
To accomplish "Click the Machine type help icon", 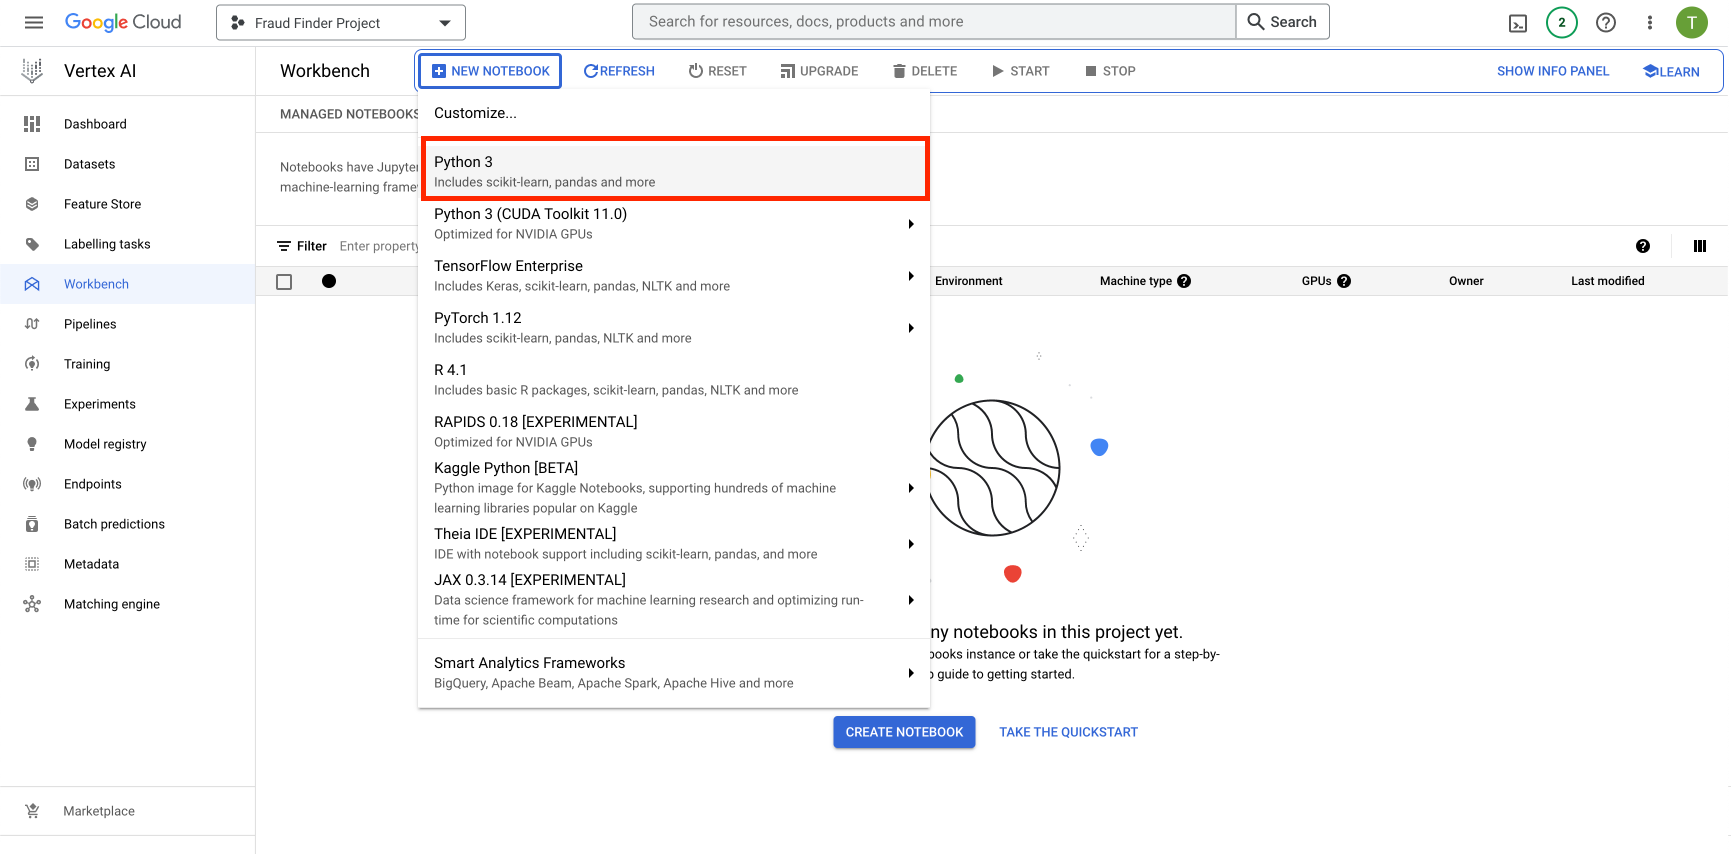I will (x=1184, y=281).
